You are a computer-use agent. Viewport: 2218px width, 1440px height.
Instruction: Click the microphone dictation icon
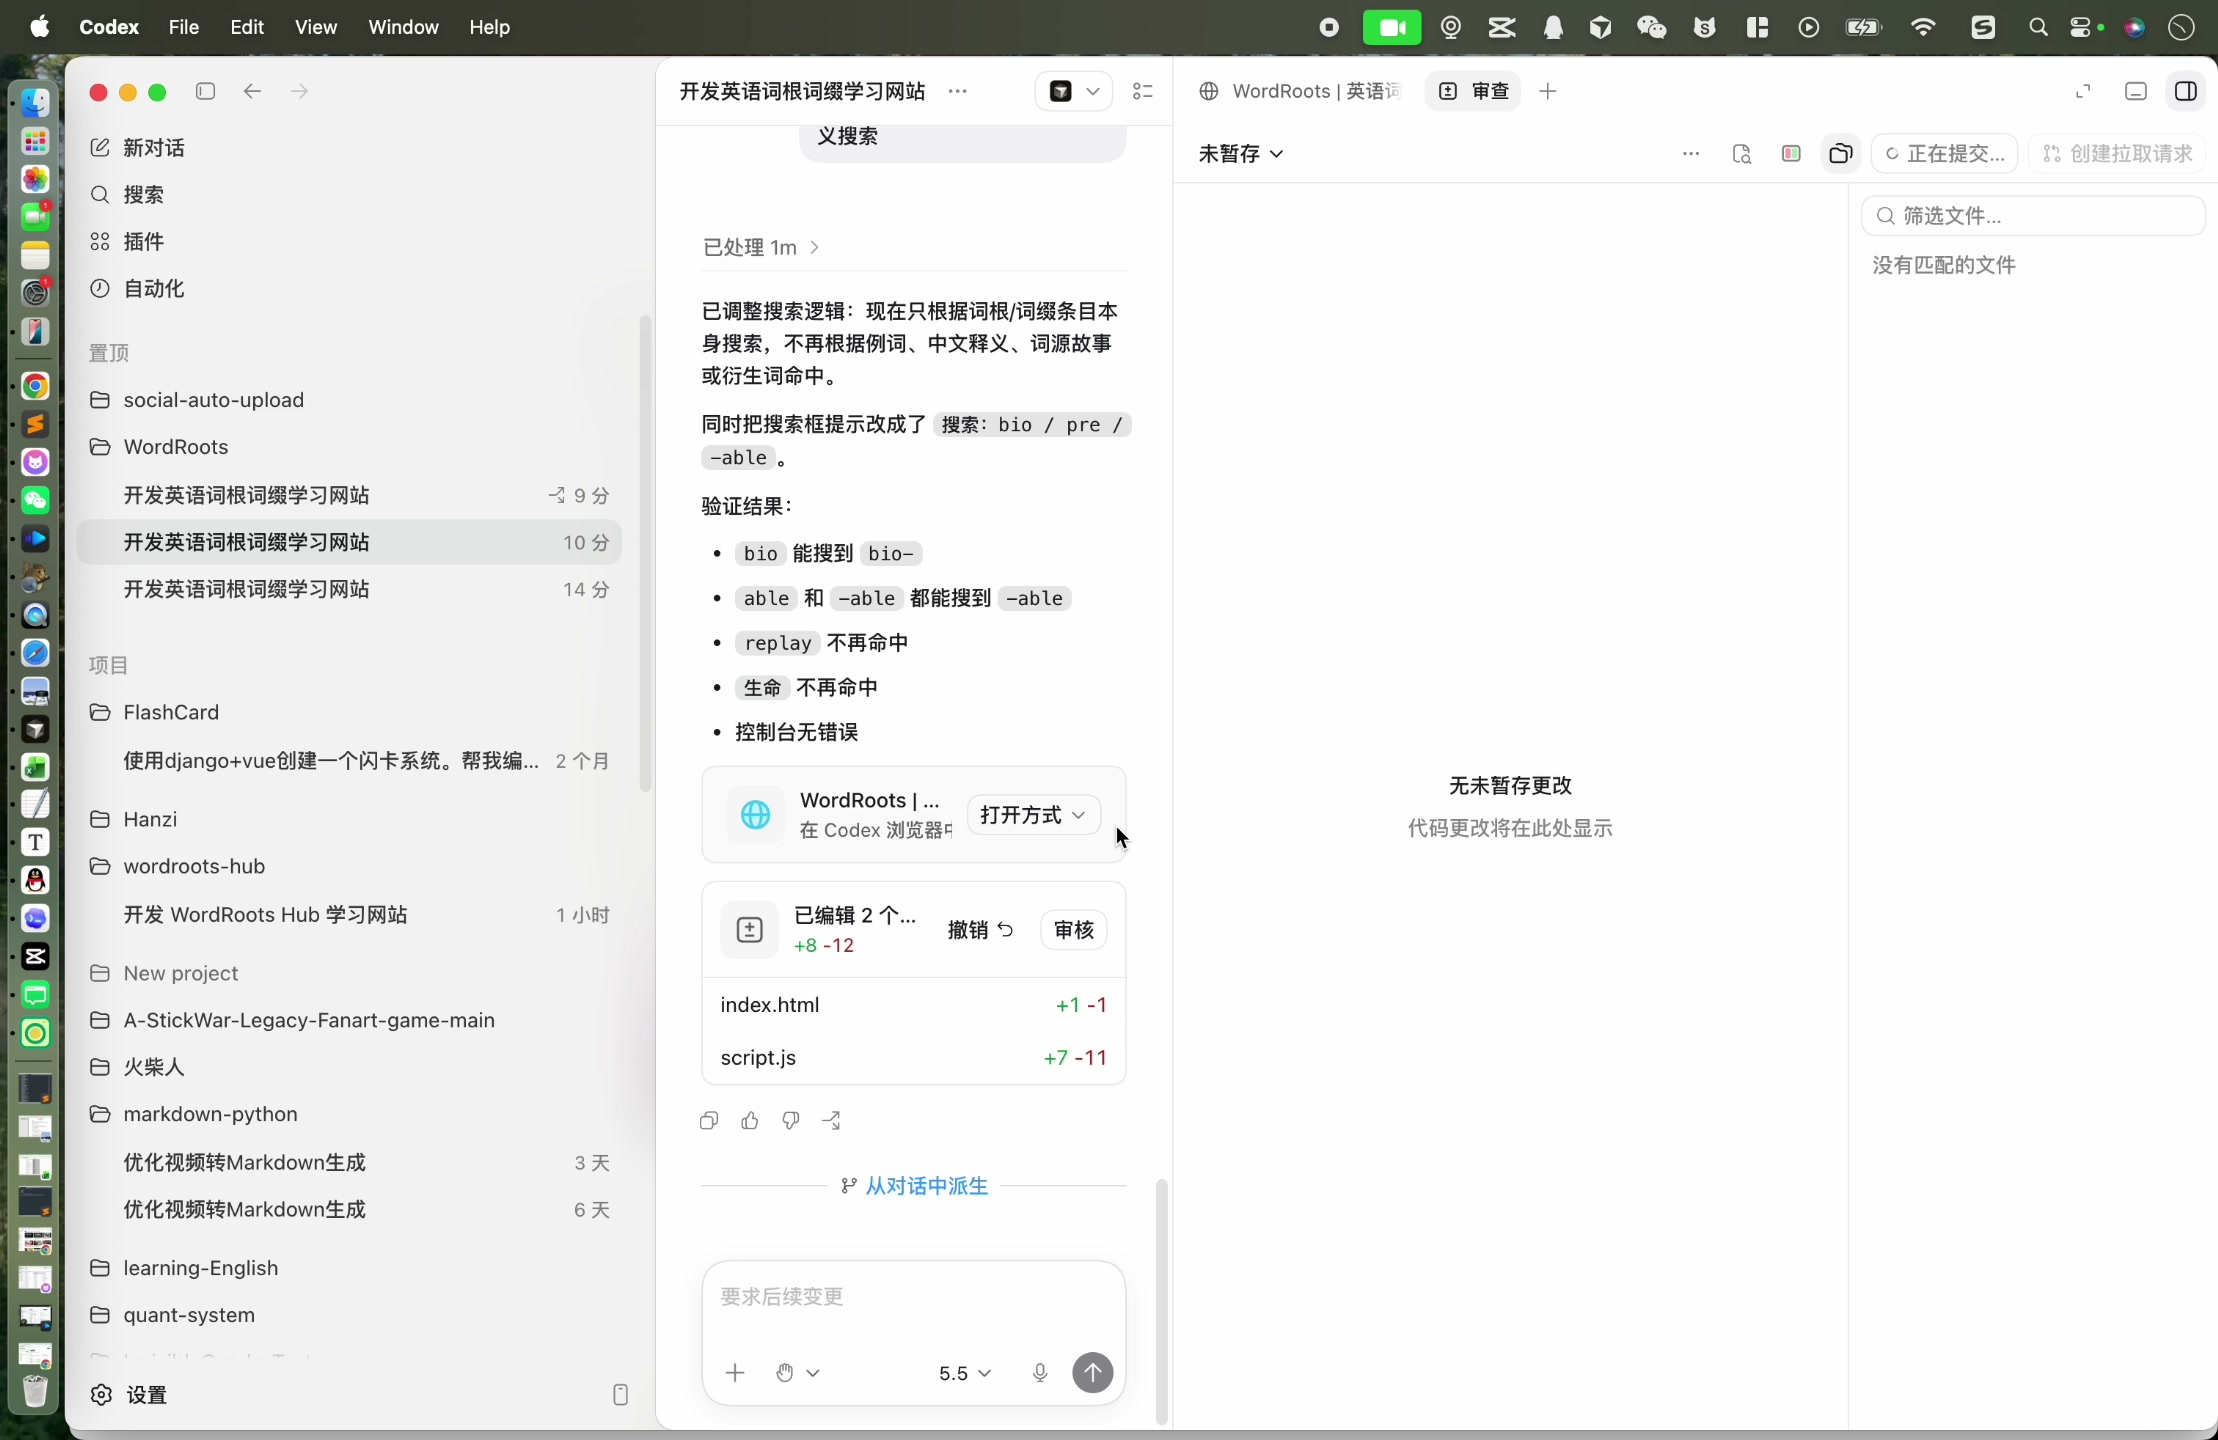pos(1040,1373)
